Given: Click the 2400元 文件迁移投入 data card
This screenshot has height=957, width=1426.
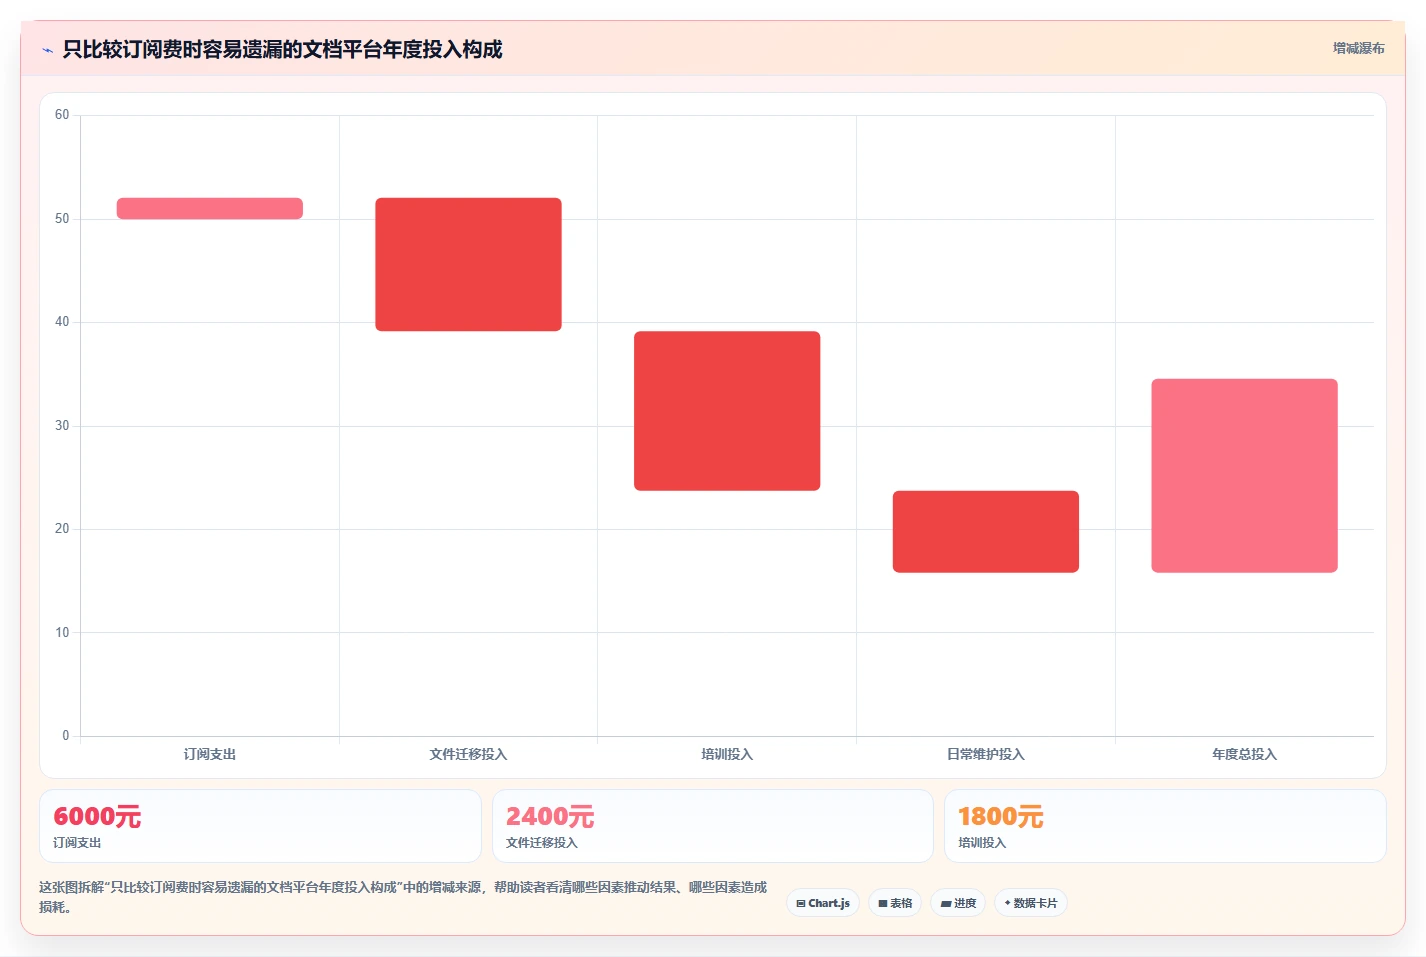Looking at the screenshot, I should point(712,826).
